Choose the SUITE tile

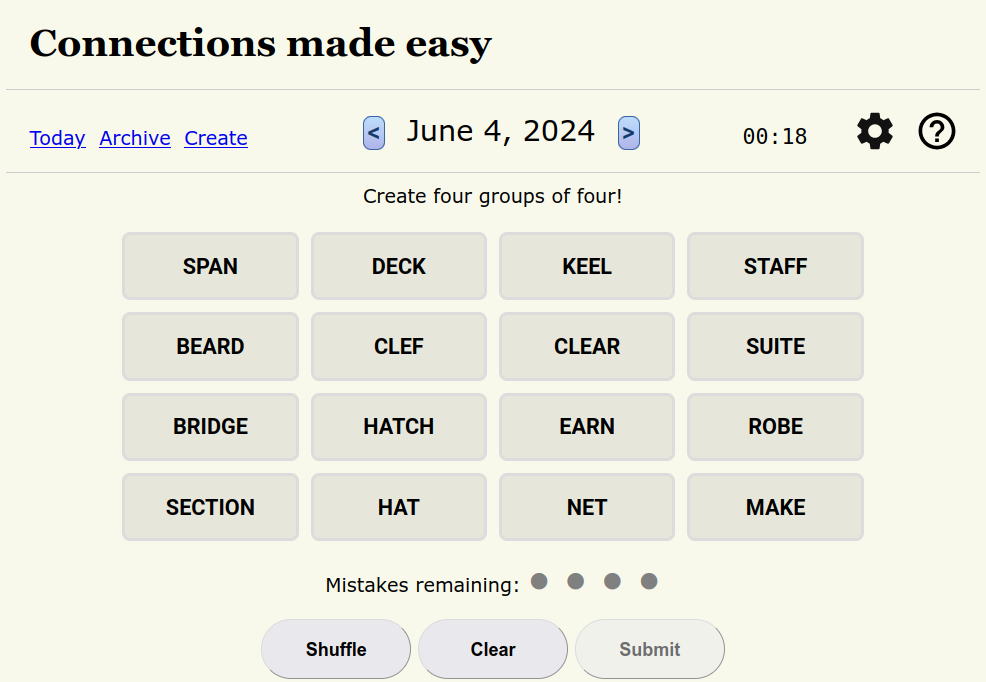click(775, 346)
